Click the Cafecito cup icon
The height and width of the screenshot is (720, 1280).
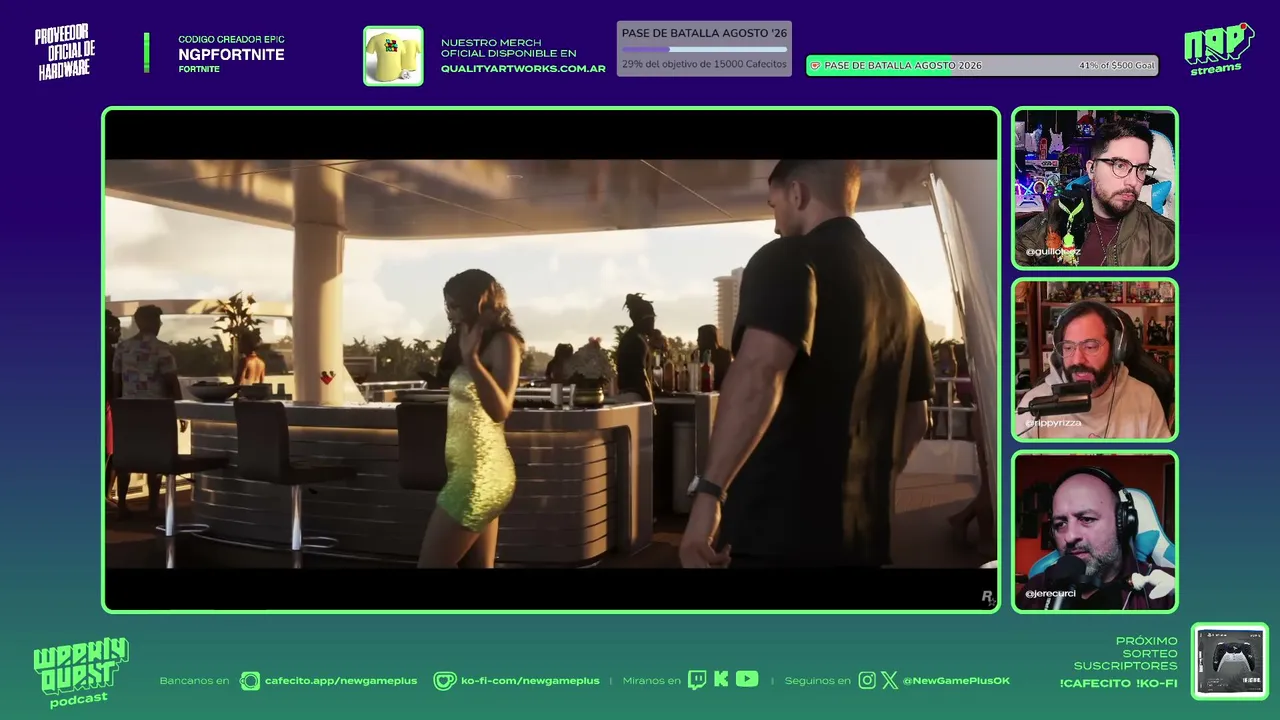(250, 681)
